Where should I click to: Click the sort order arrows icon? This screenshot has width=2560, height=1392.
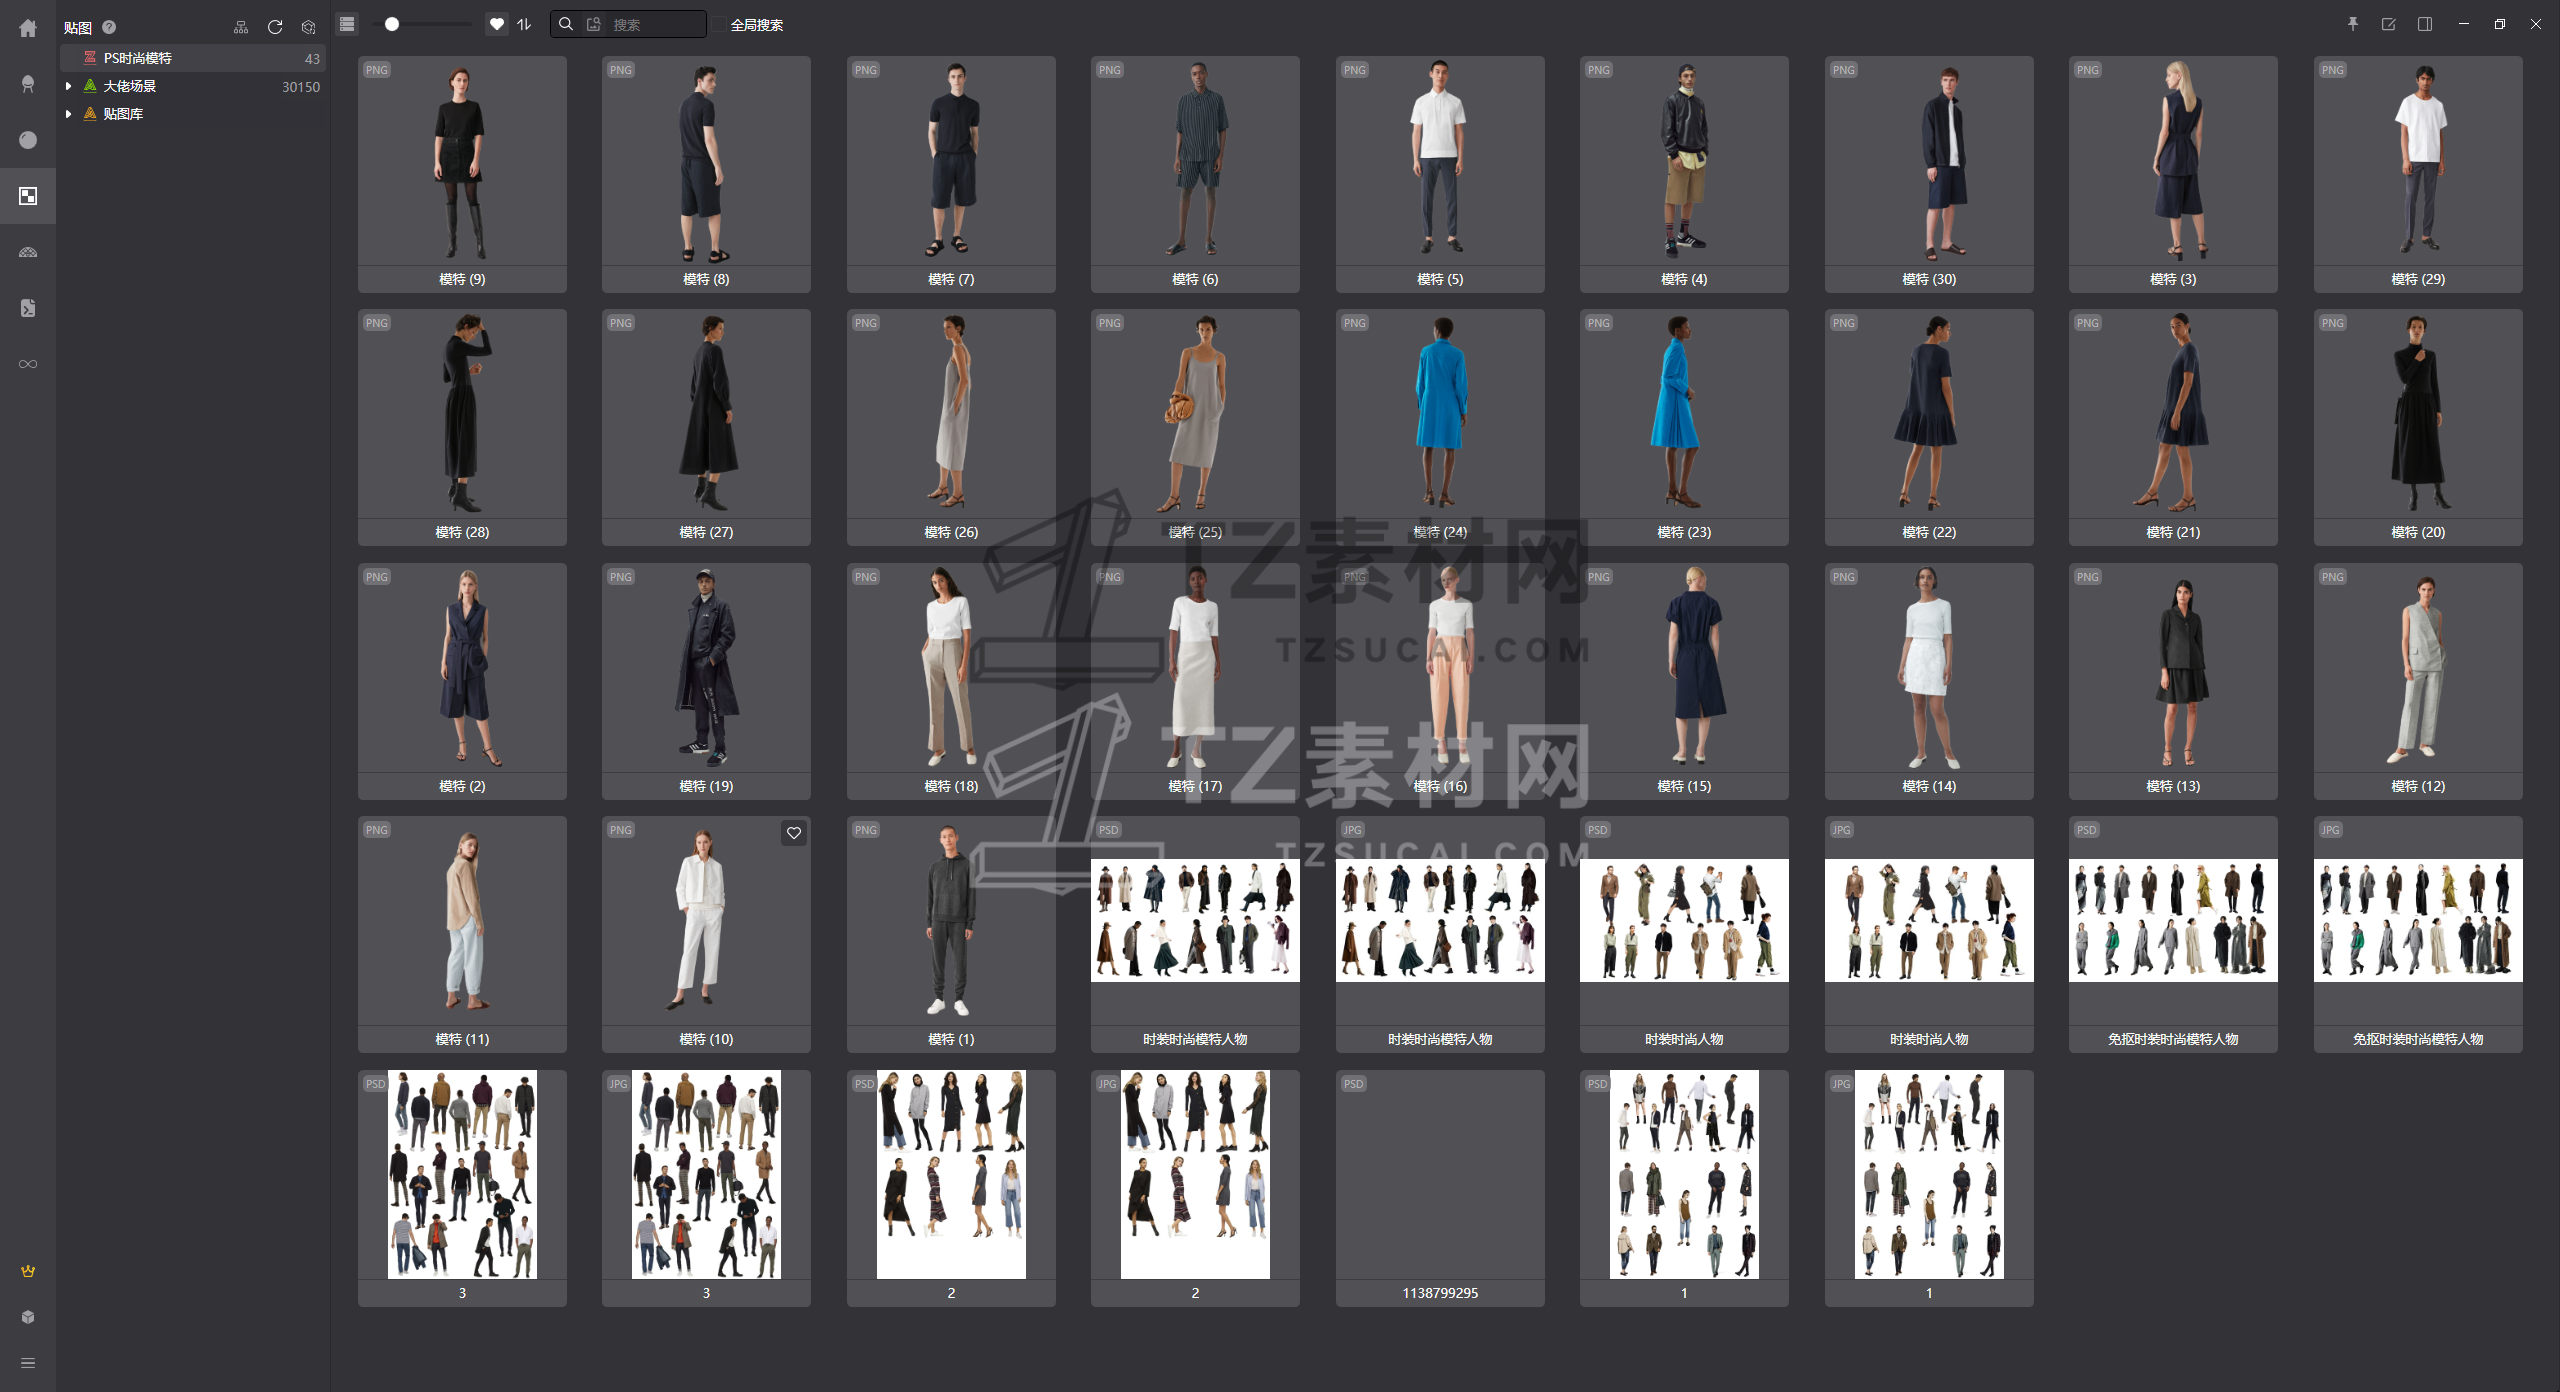(x=524, y=24)
